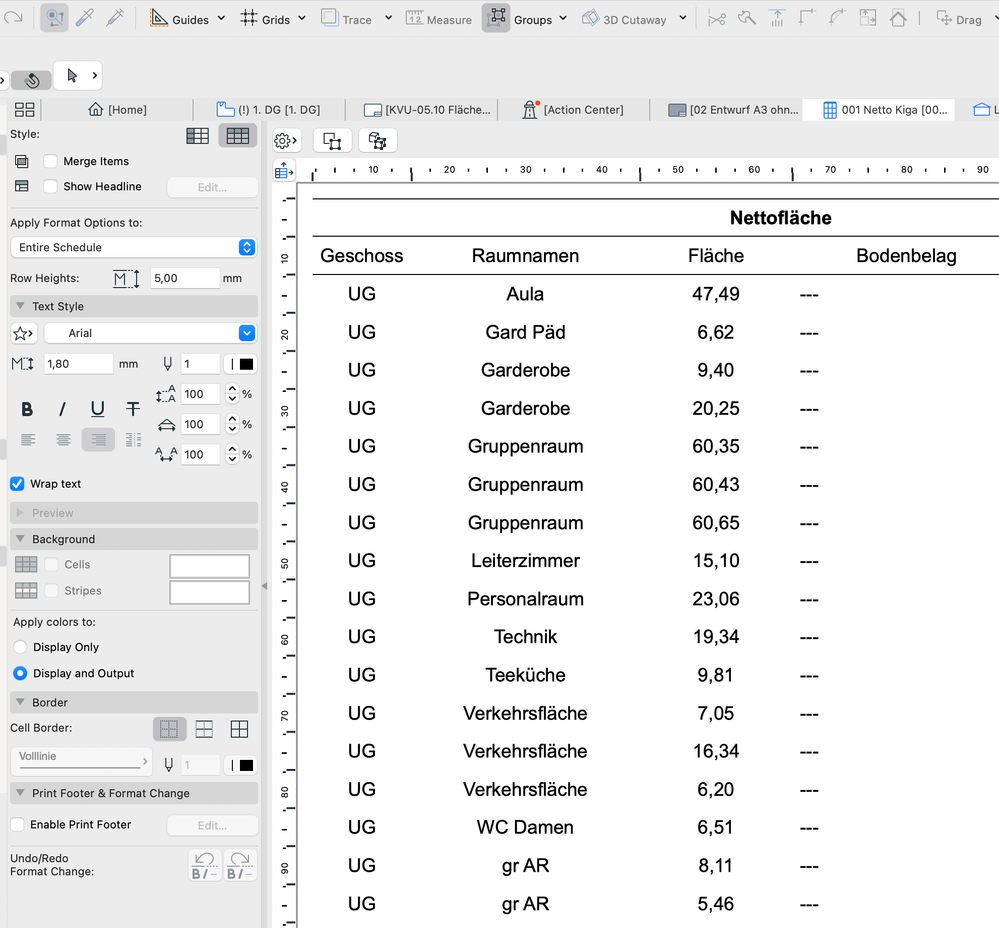999x928 pixels.
Task: Open the Volllinie line type dropdown
Action: pyautogui.click(x=82, y=761)
